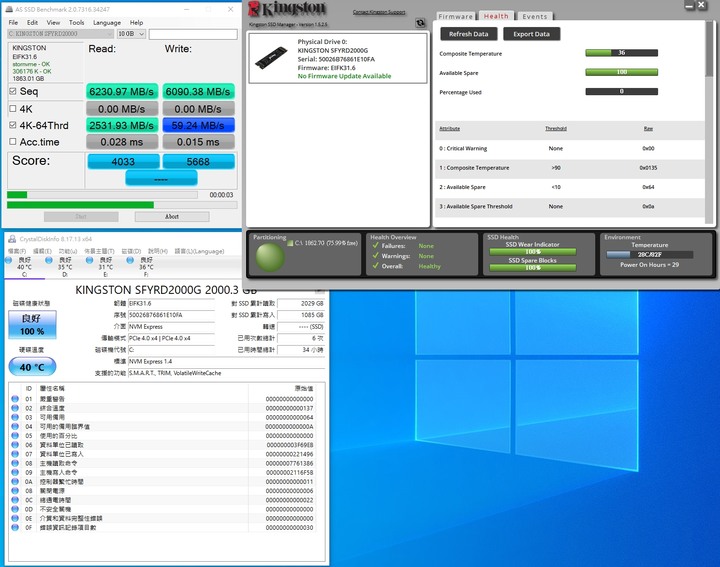Open the AS SSD drive selection dropdown
Screen dimensions: 720x567
point(60,34)
